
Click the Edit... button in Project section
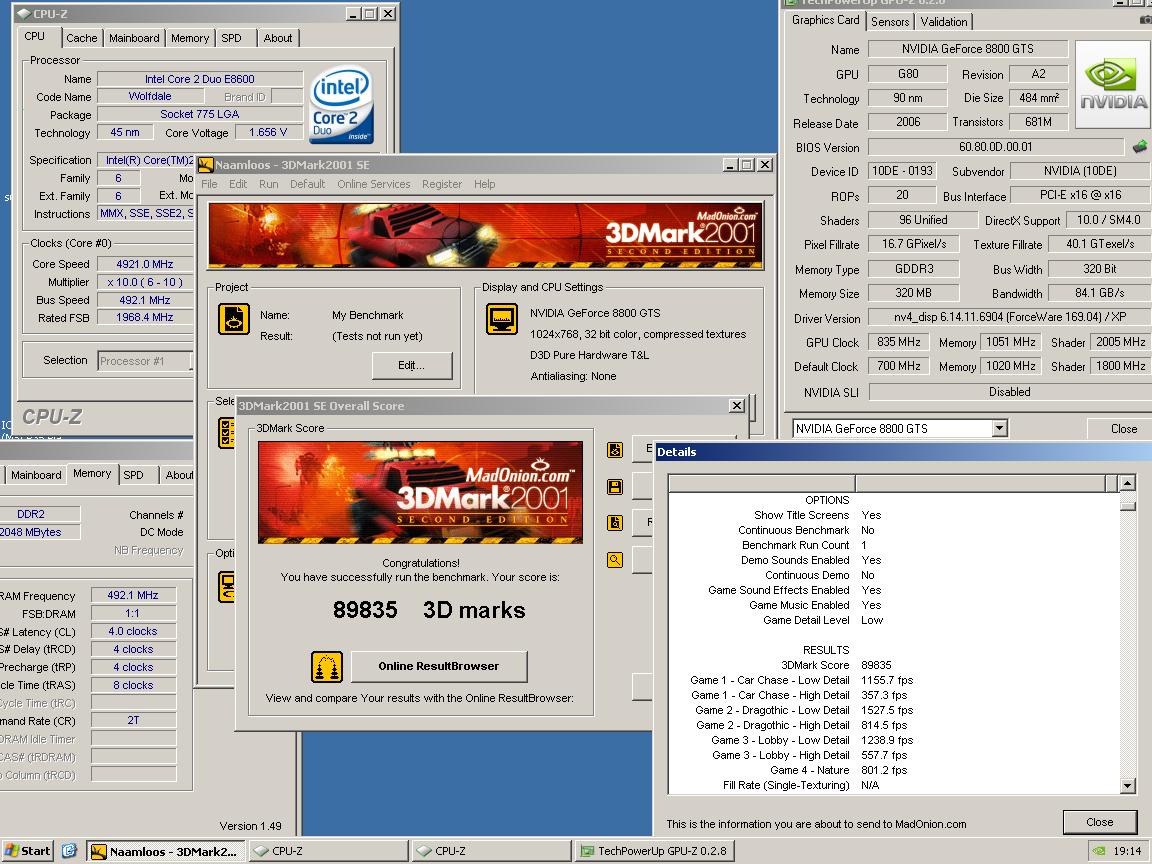pyautogui.click(x=411, y=365)
